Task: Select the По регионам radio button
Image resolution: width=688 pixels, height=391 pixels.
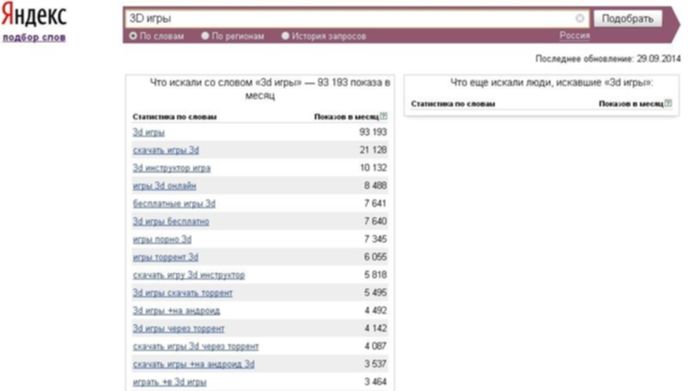Action: [x=205, y=36]
